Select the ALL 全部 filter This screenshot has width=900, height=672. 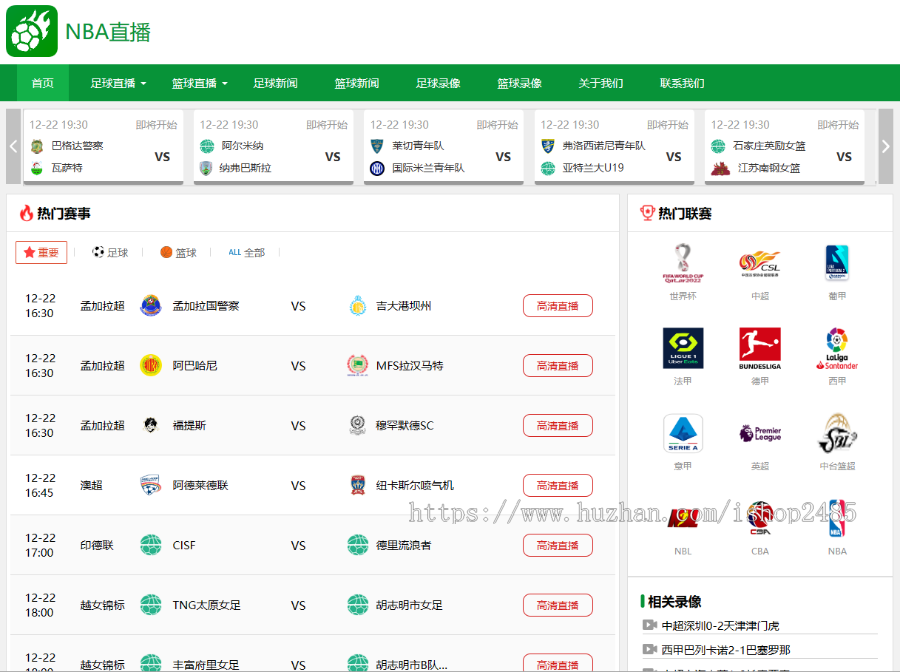[x=247, y=253]
